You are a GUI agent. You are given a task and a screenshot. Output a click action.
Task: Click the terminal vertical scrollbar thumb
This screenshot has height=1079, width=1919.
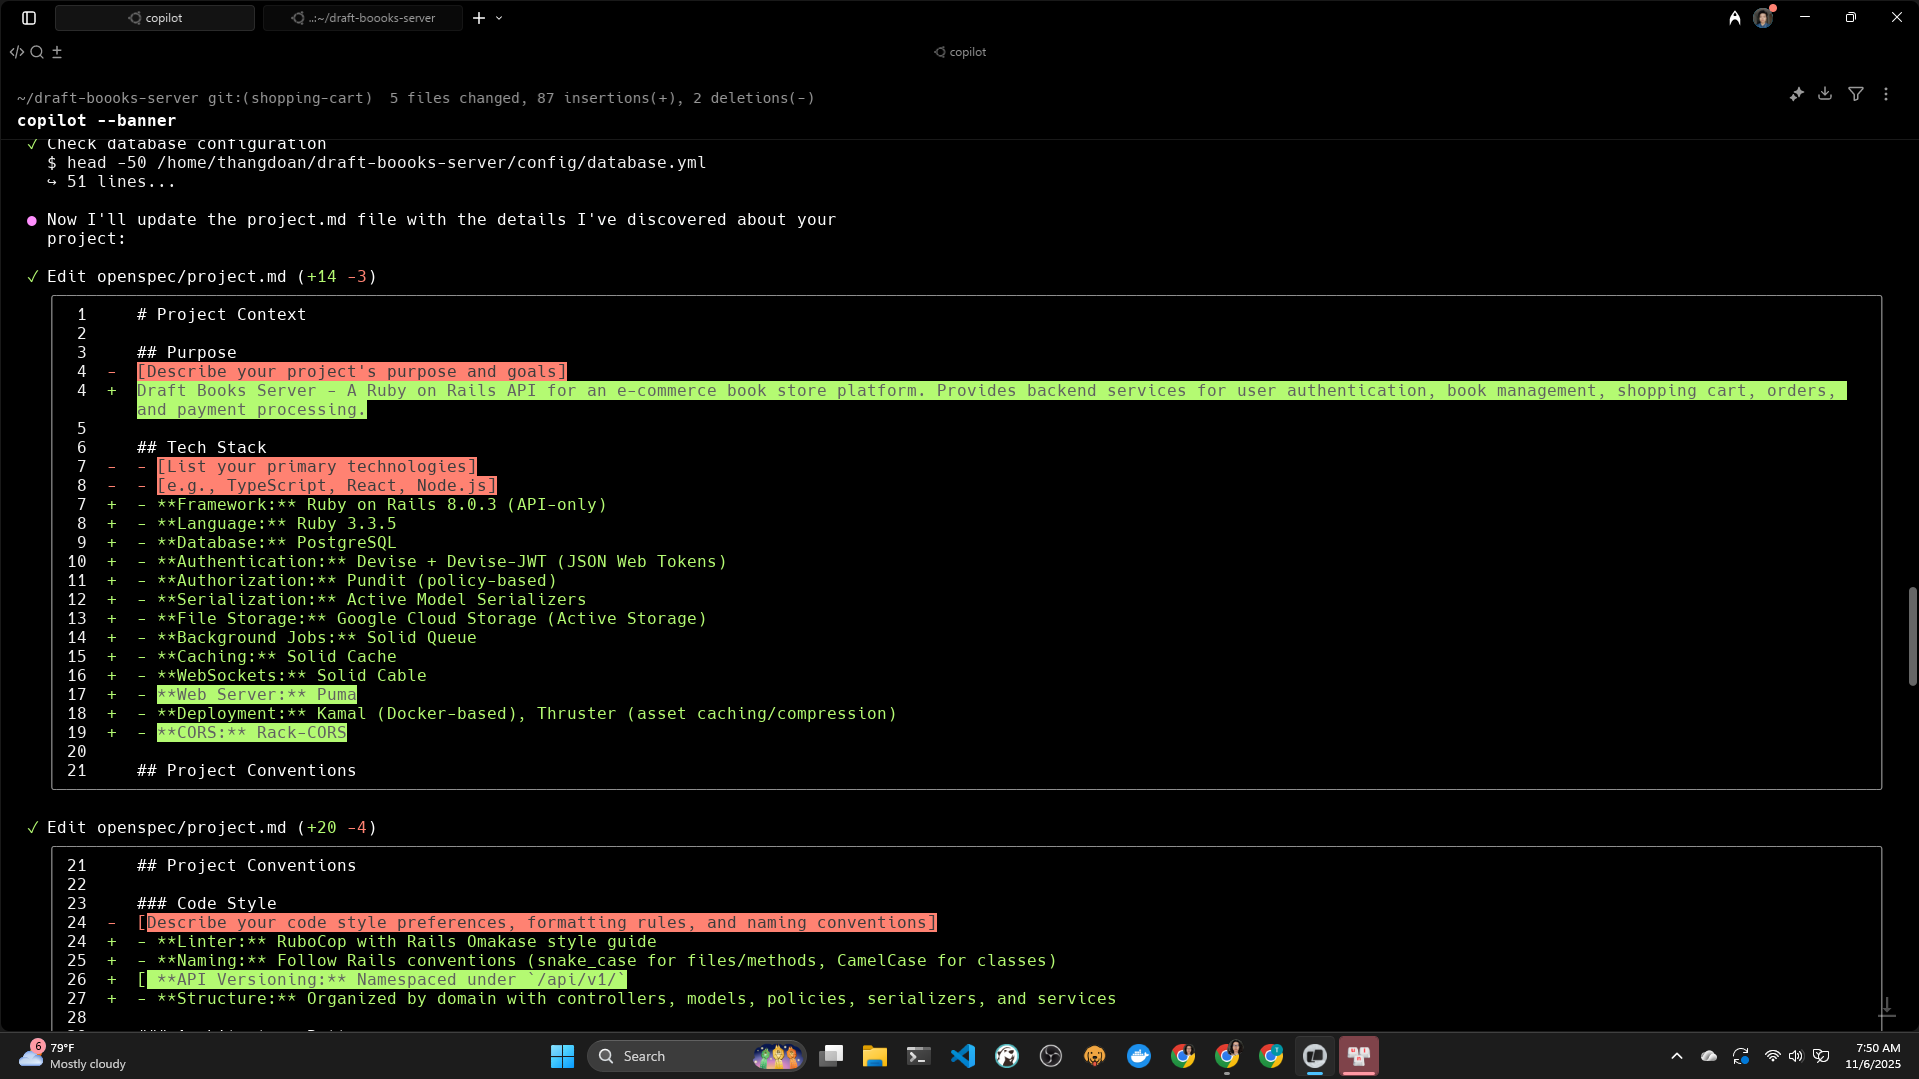pos(1912,636)
